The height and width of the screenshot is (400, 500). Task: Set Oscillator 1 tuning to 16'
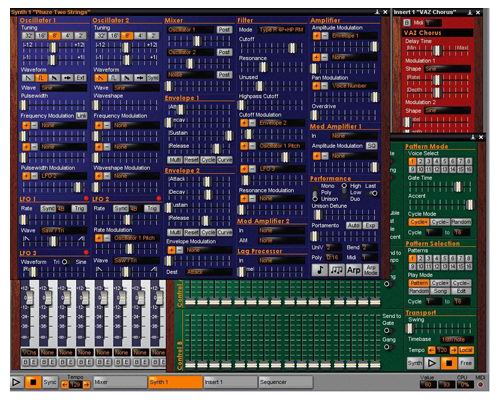[x=41, y=36]
